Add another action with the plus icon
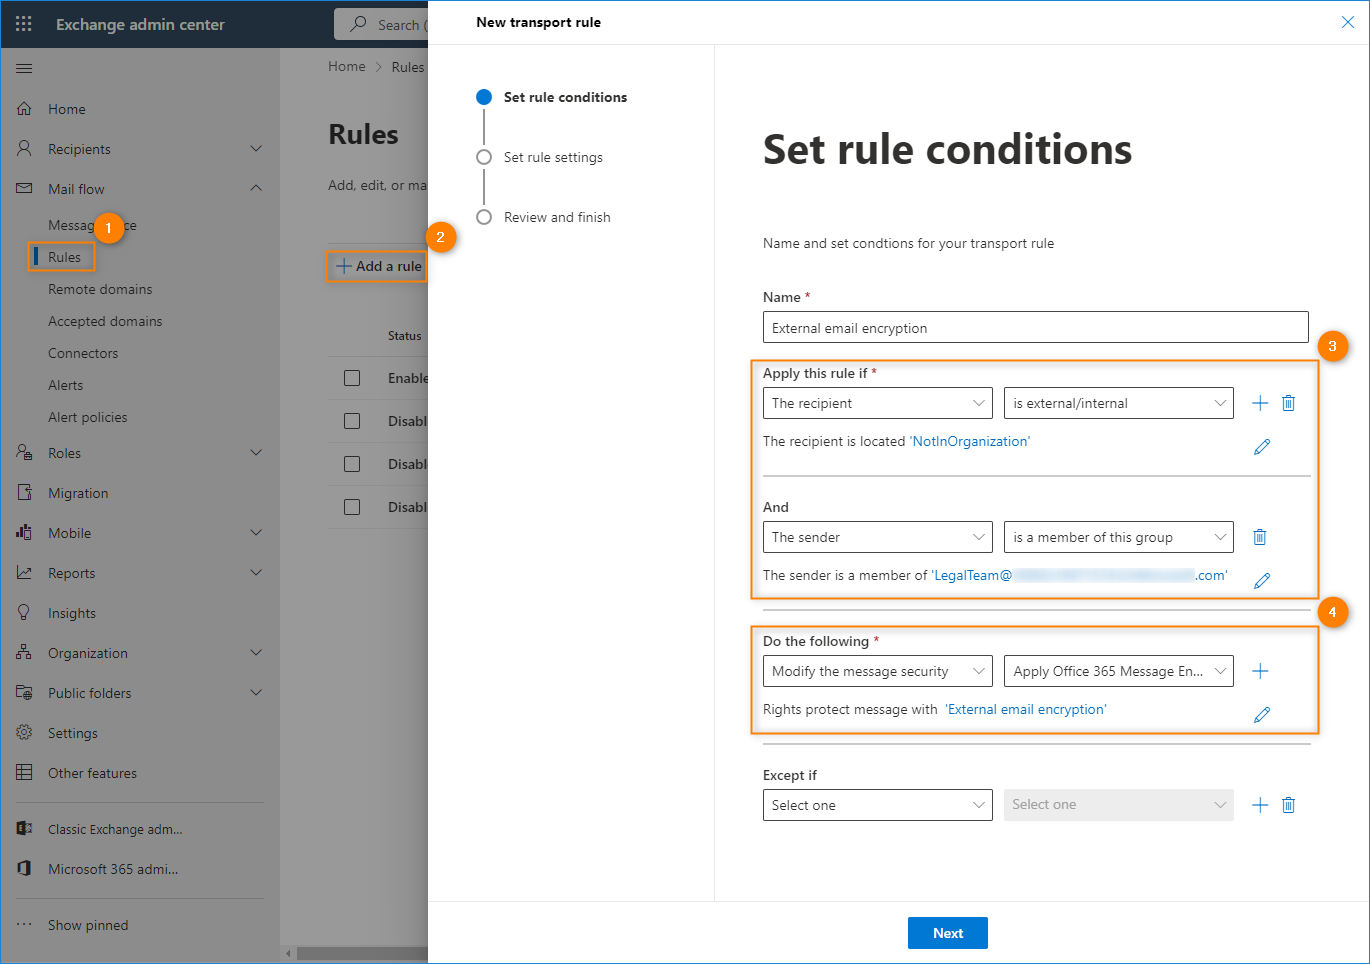The height and width of the screenshot is (964, 1370). pos(1260,671)
